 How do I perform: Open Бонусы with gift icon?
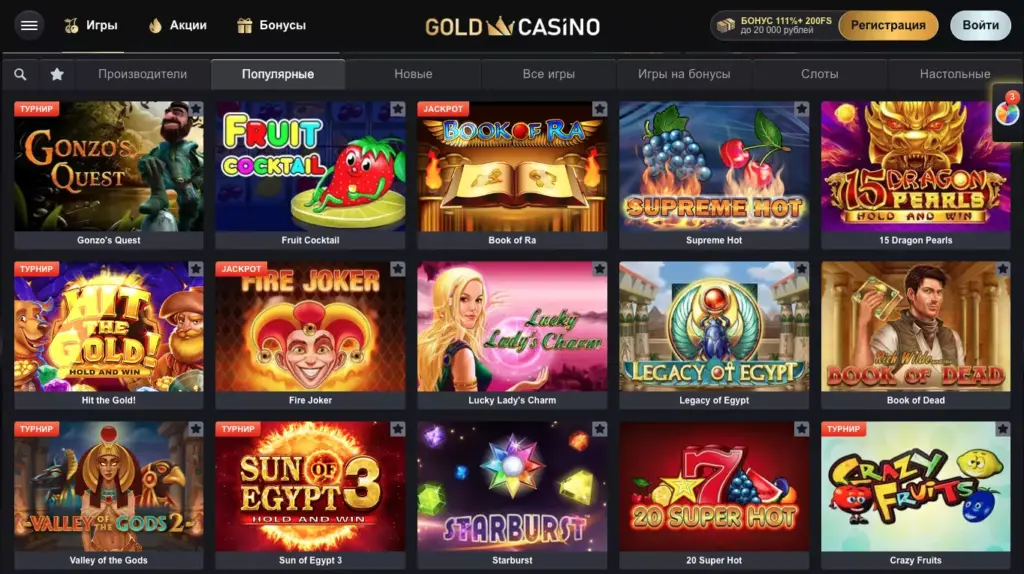click(x=271, y=25)
